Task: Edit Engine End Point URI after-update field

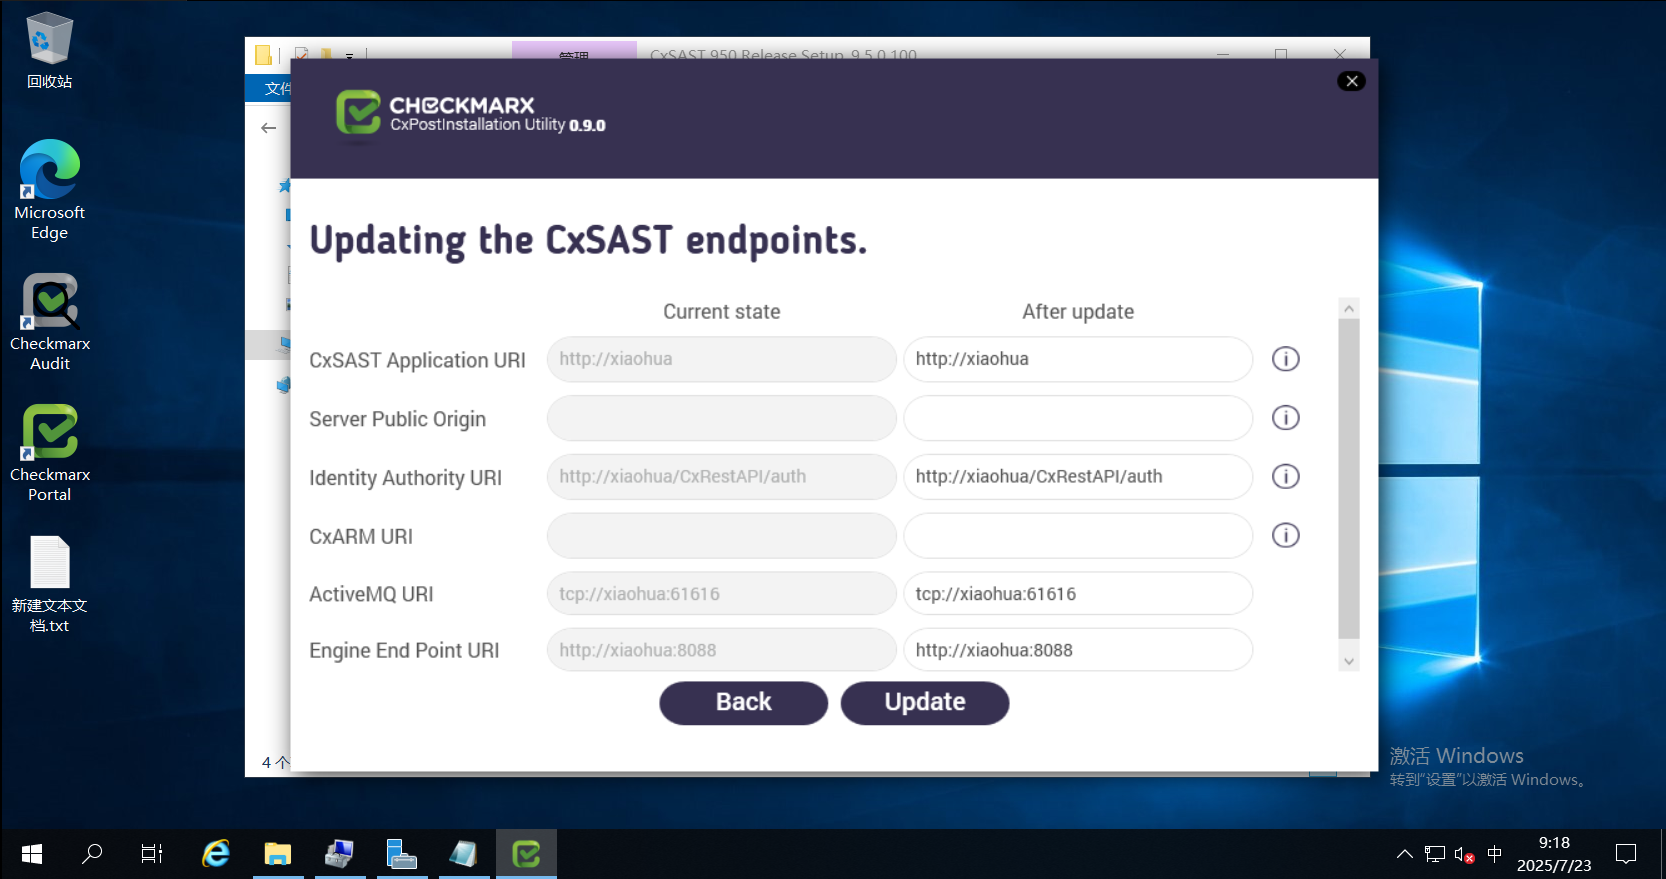Action: point(1078,650)
